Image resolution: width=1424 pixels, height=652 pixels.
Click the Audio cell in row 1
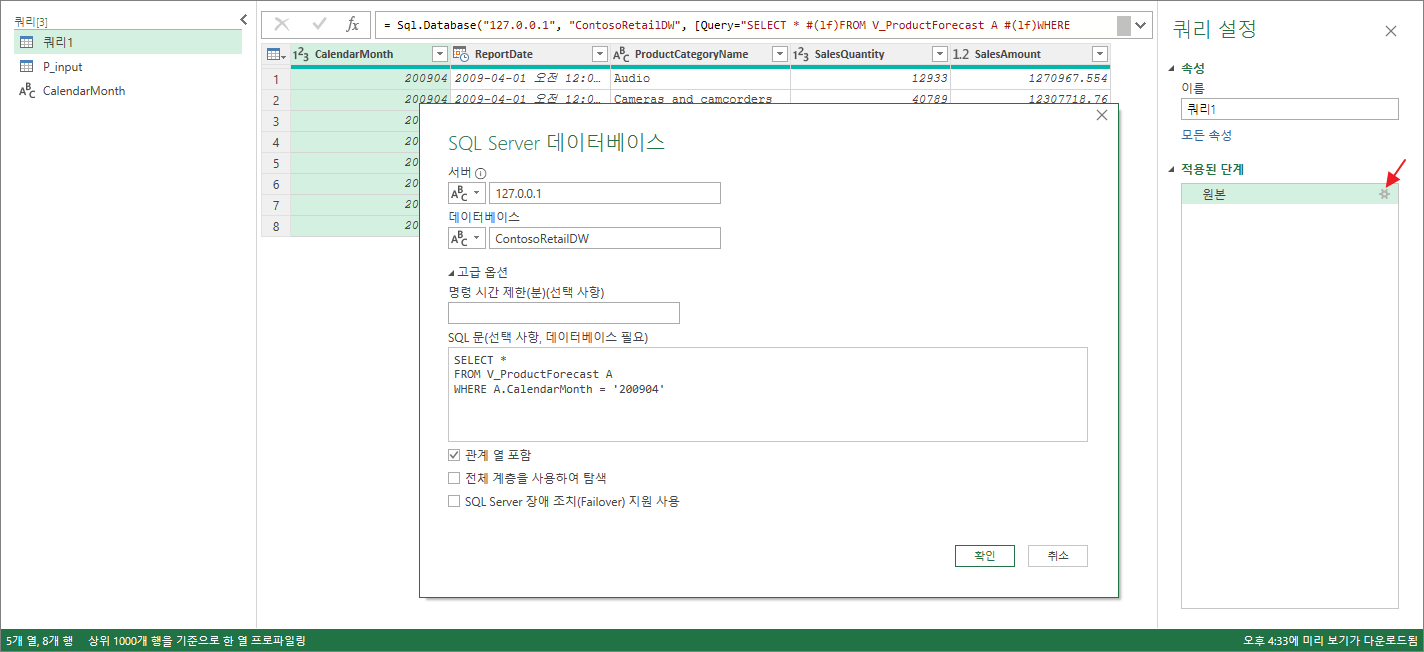click(700, 78)
